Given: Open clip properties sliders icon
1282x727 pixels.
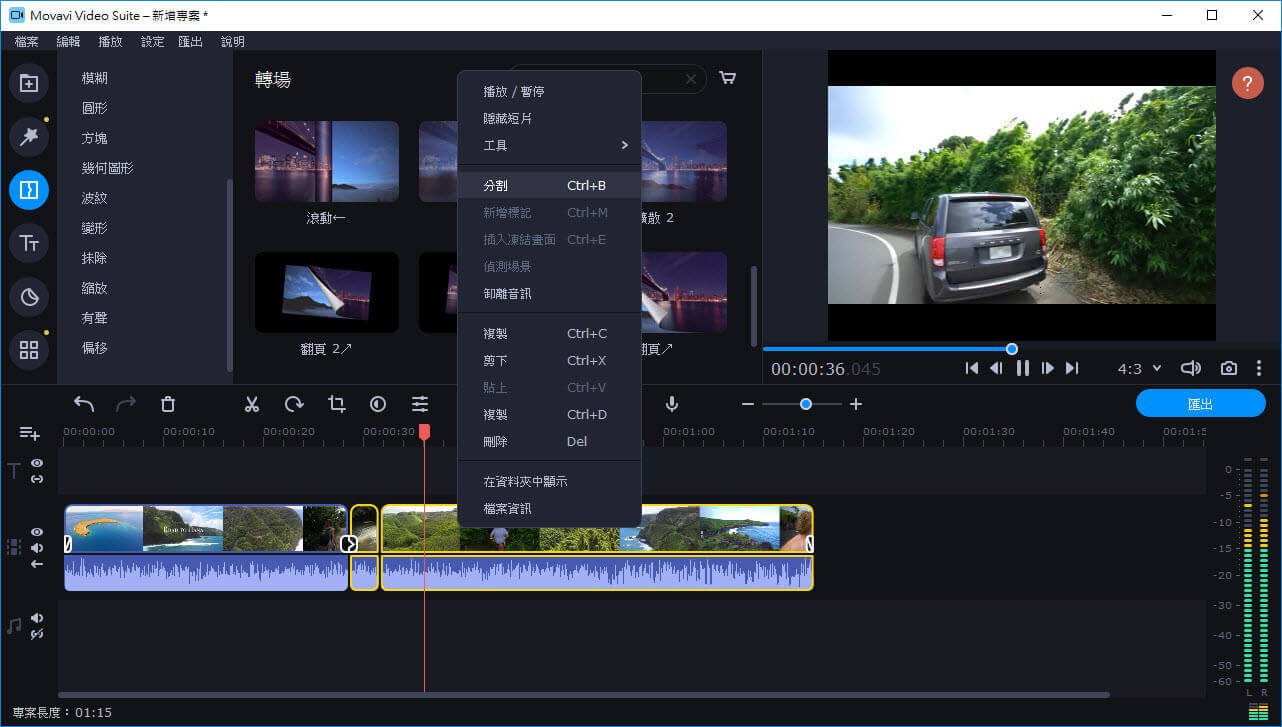Looking at the screenshot, I should pos(420,404).
